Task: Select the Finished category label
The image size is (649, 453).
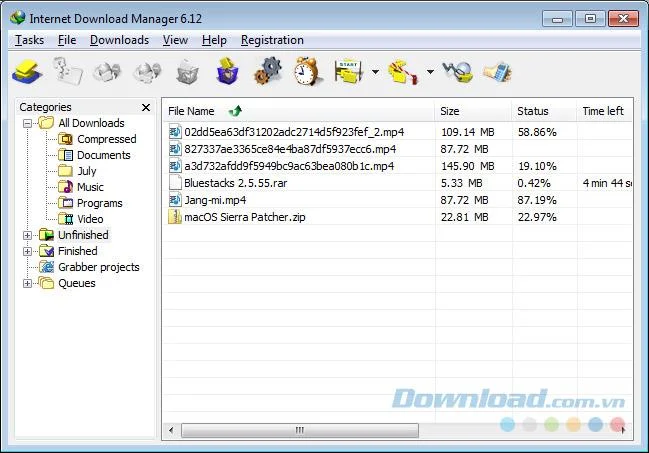Action: [78, 251]
